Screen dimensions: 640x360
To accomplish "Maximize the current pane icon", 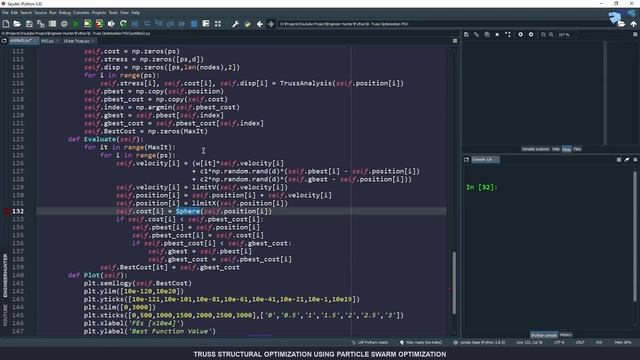I will click(206, 24).
